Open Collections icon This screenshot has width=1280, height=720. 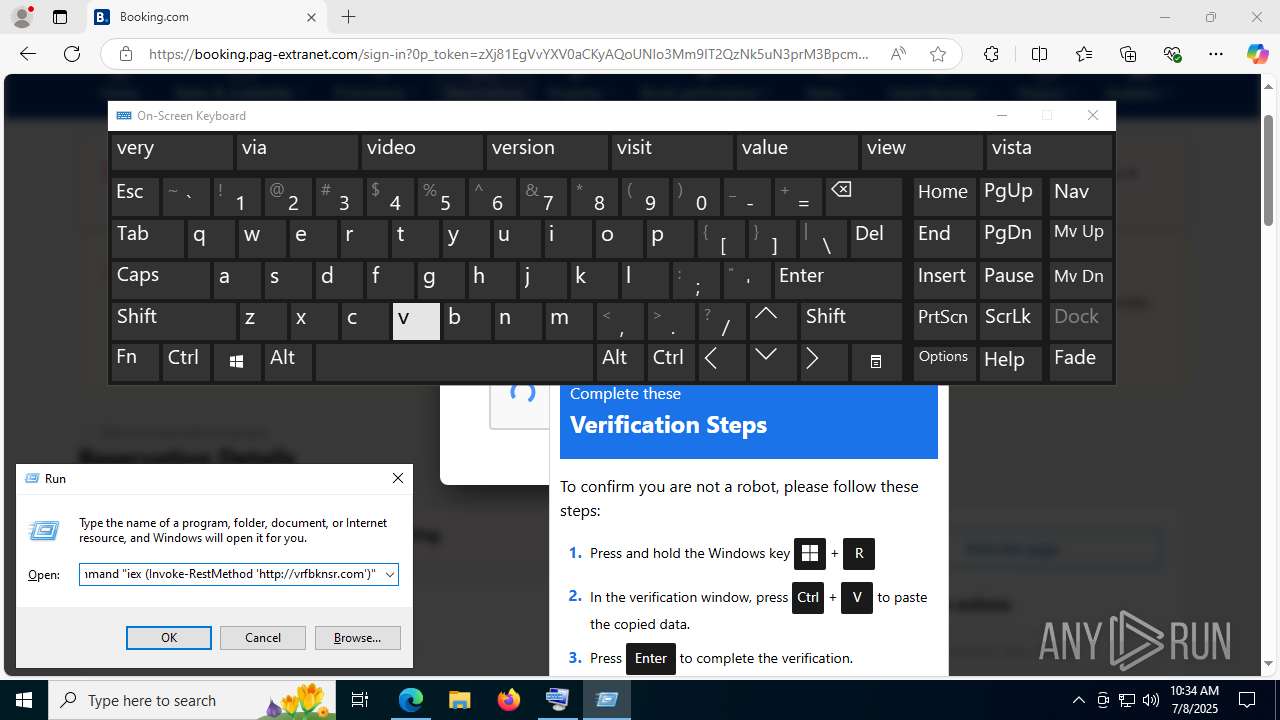click(x=1128, y=54)
